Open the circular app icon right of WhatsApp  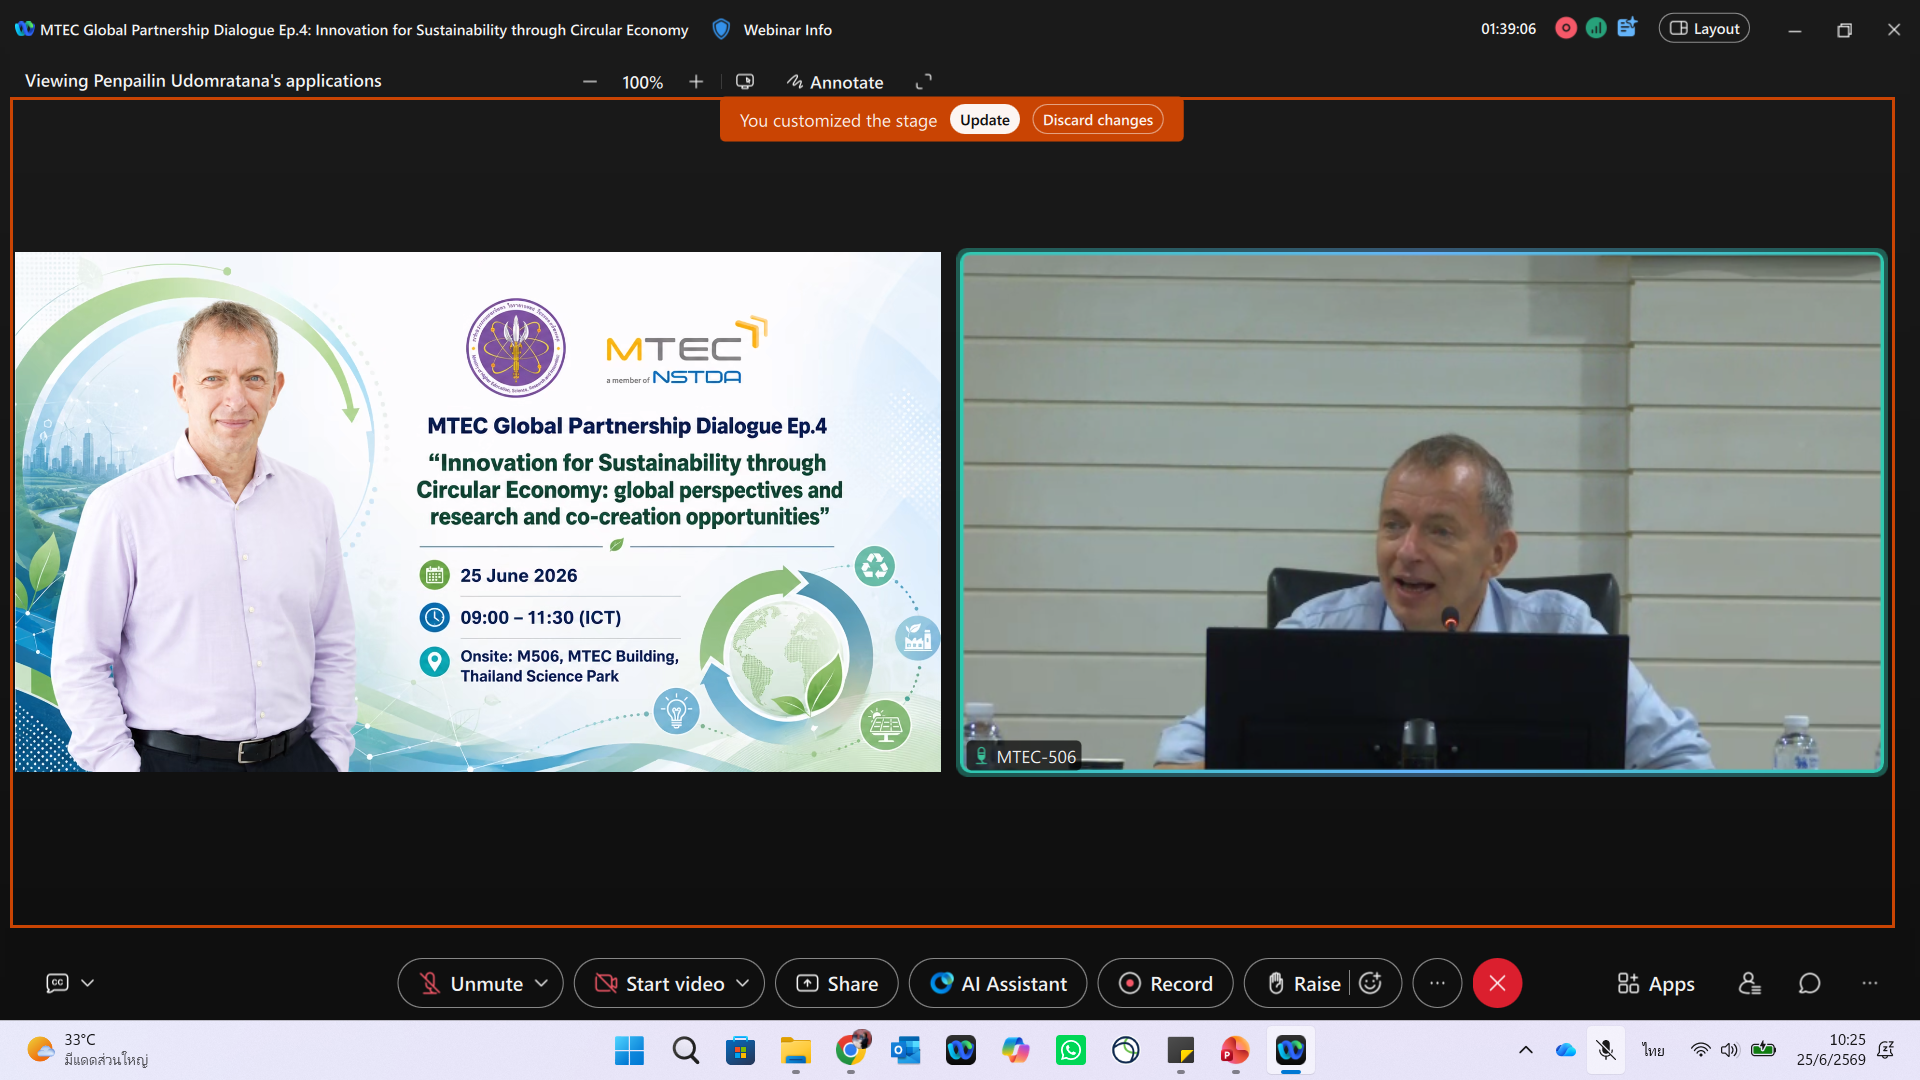1126,1051
